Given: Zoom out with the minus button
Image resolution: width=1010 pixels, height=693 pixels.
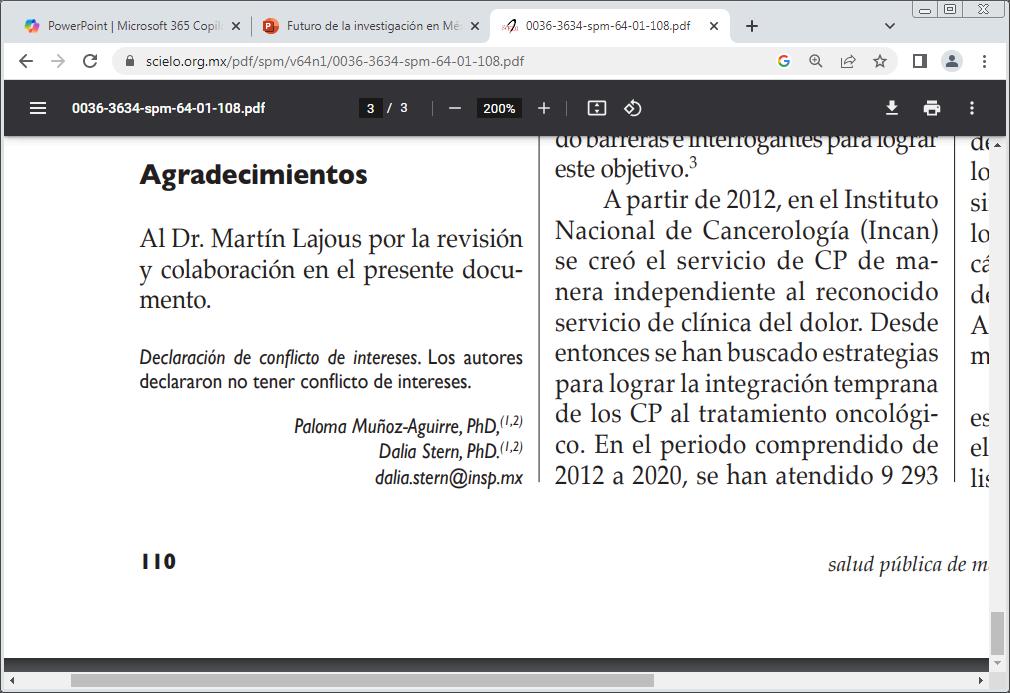Looking at the screenshot, I should 455,108.
